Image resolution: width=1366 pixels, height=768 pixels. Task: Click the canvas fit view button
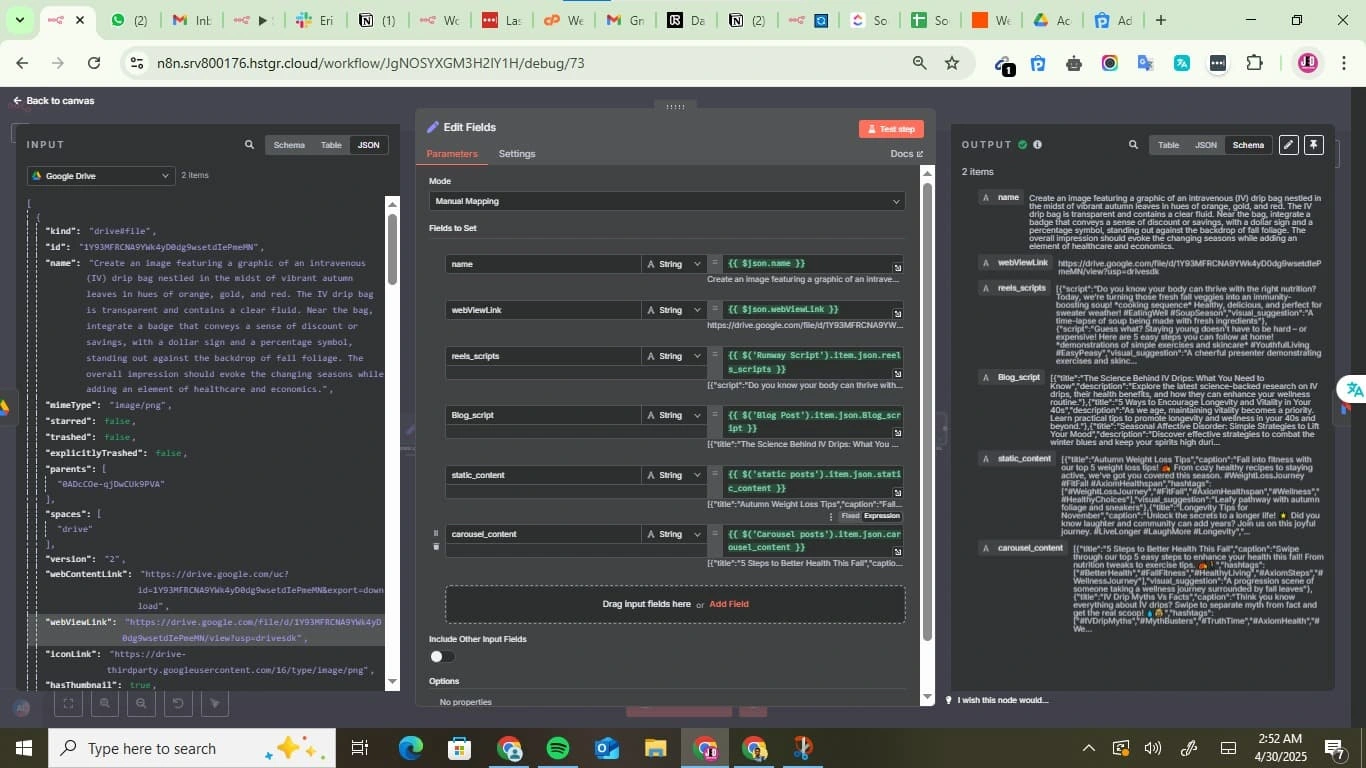67,704
